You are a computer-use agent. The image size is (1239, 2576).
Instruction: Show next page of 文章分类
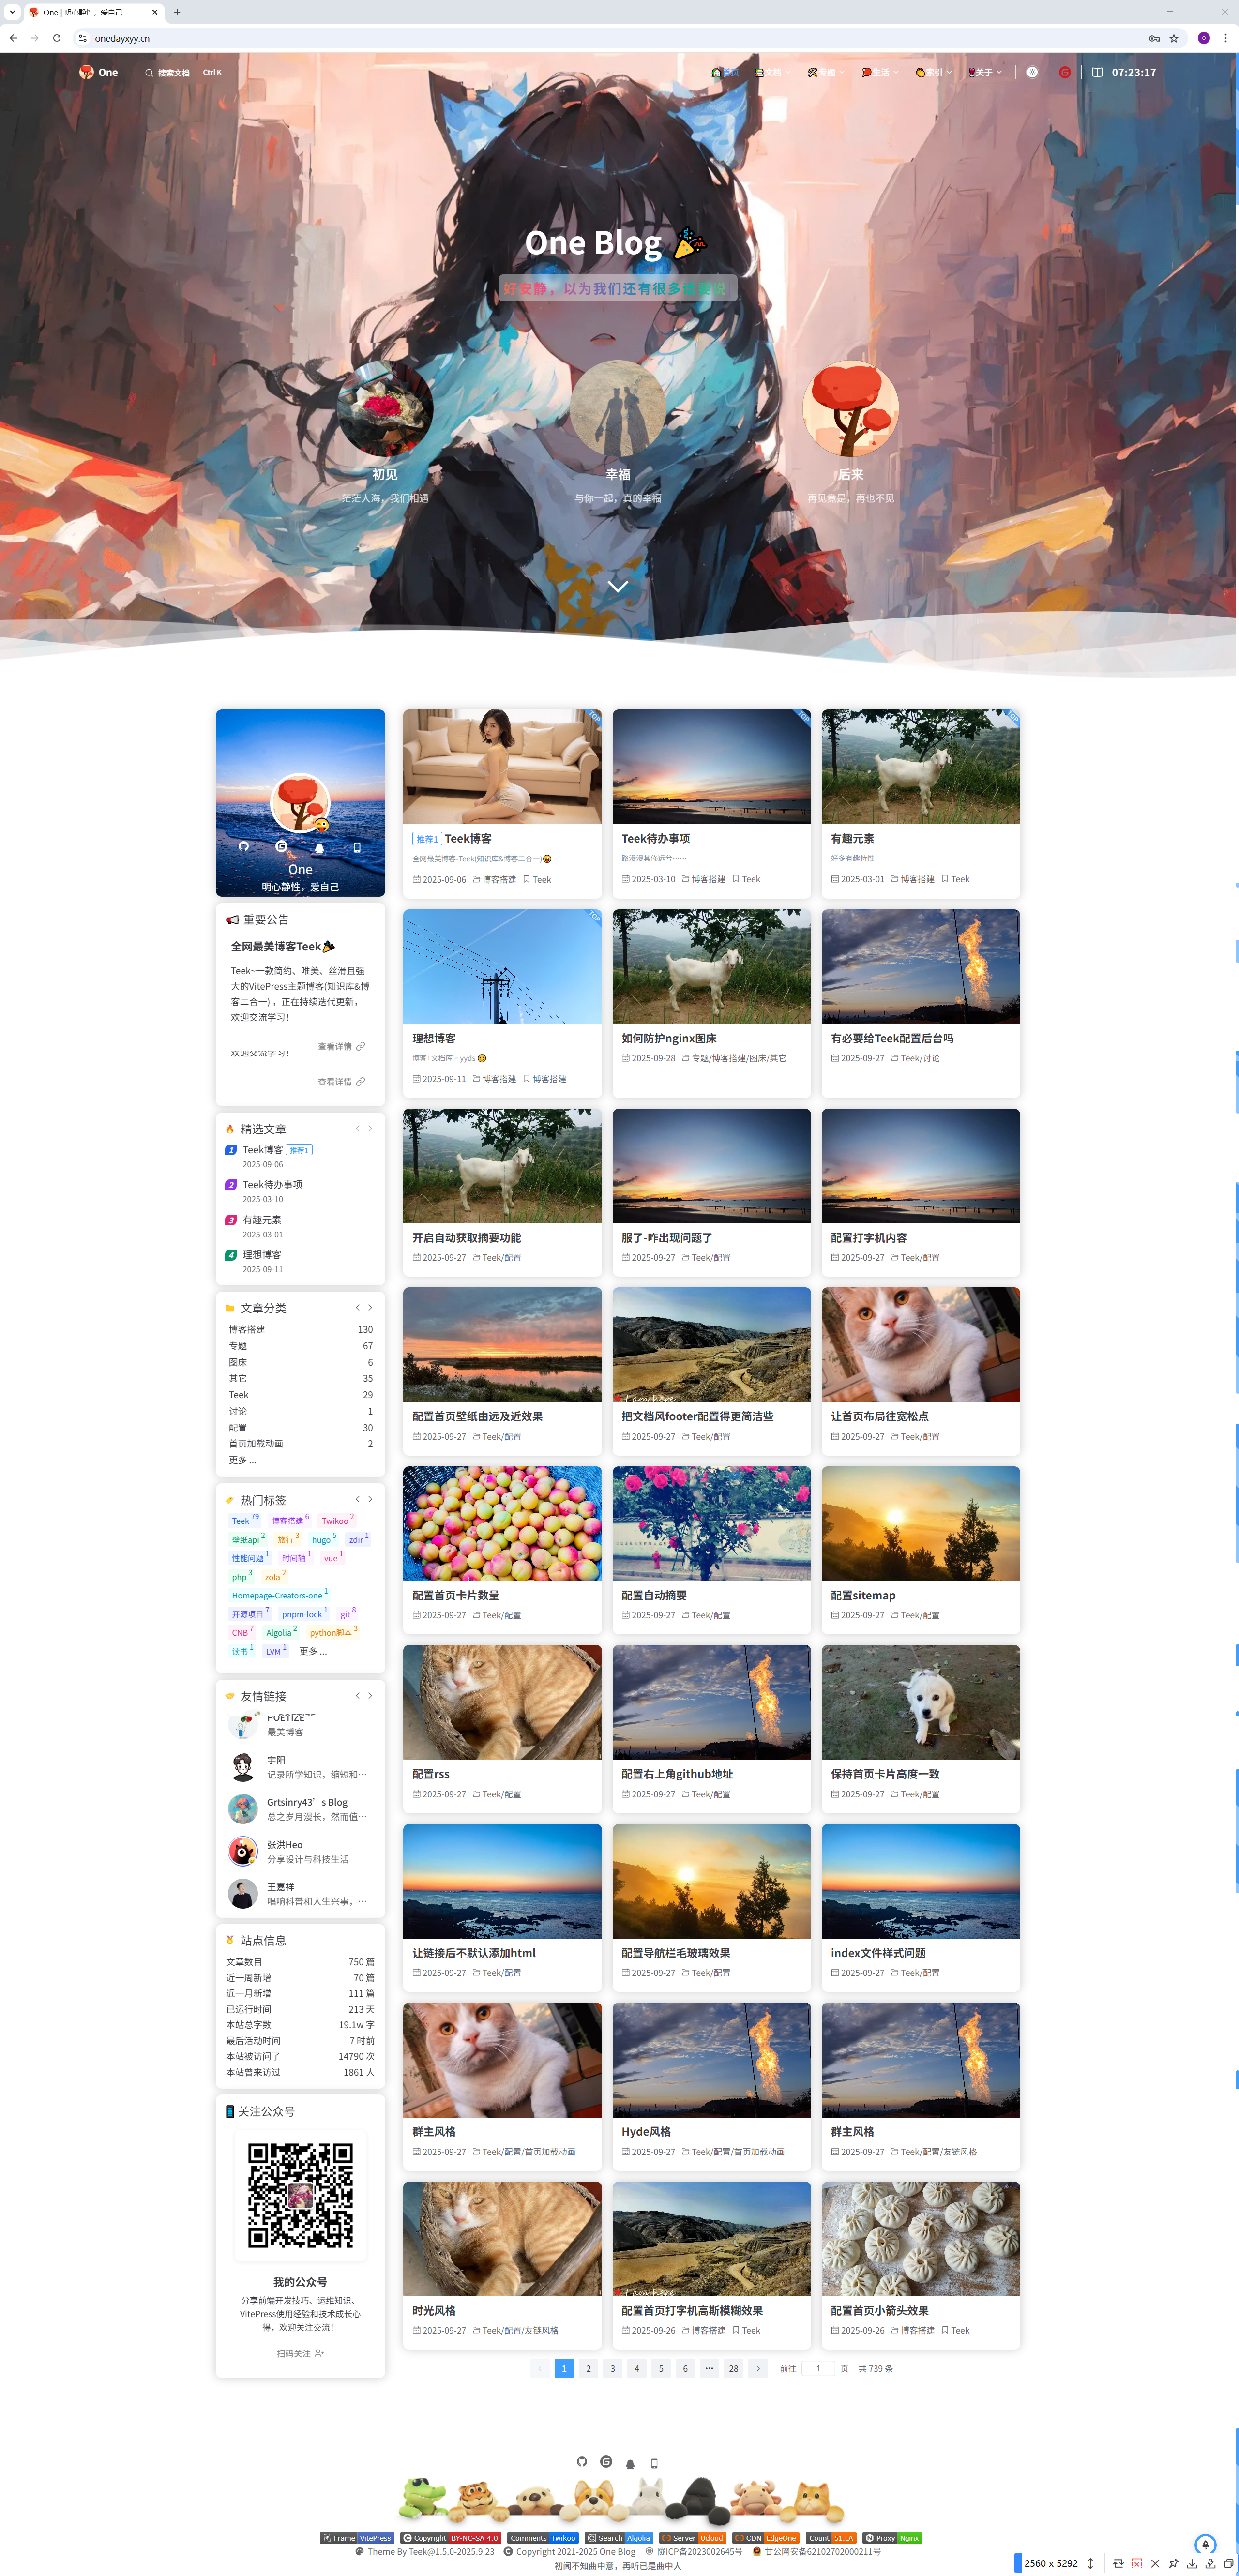(x=370, y=1307)
